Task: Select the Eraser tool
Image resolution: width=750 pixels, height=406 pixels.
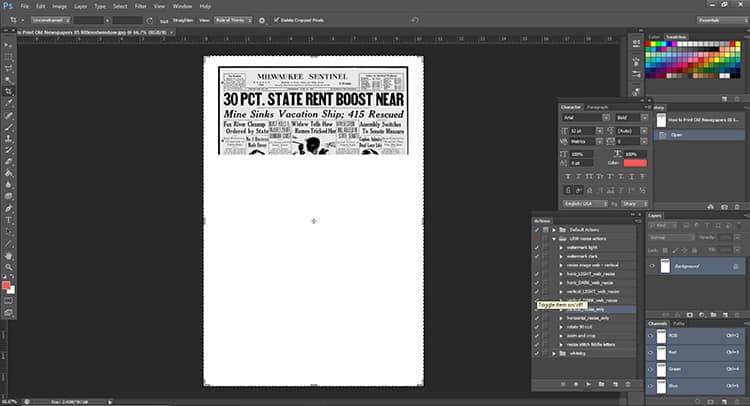Action: (x=9, y=162)
